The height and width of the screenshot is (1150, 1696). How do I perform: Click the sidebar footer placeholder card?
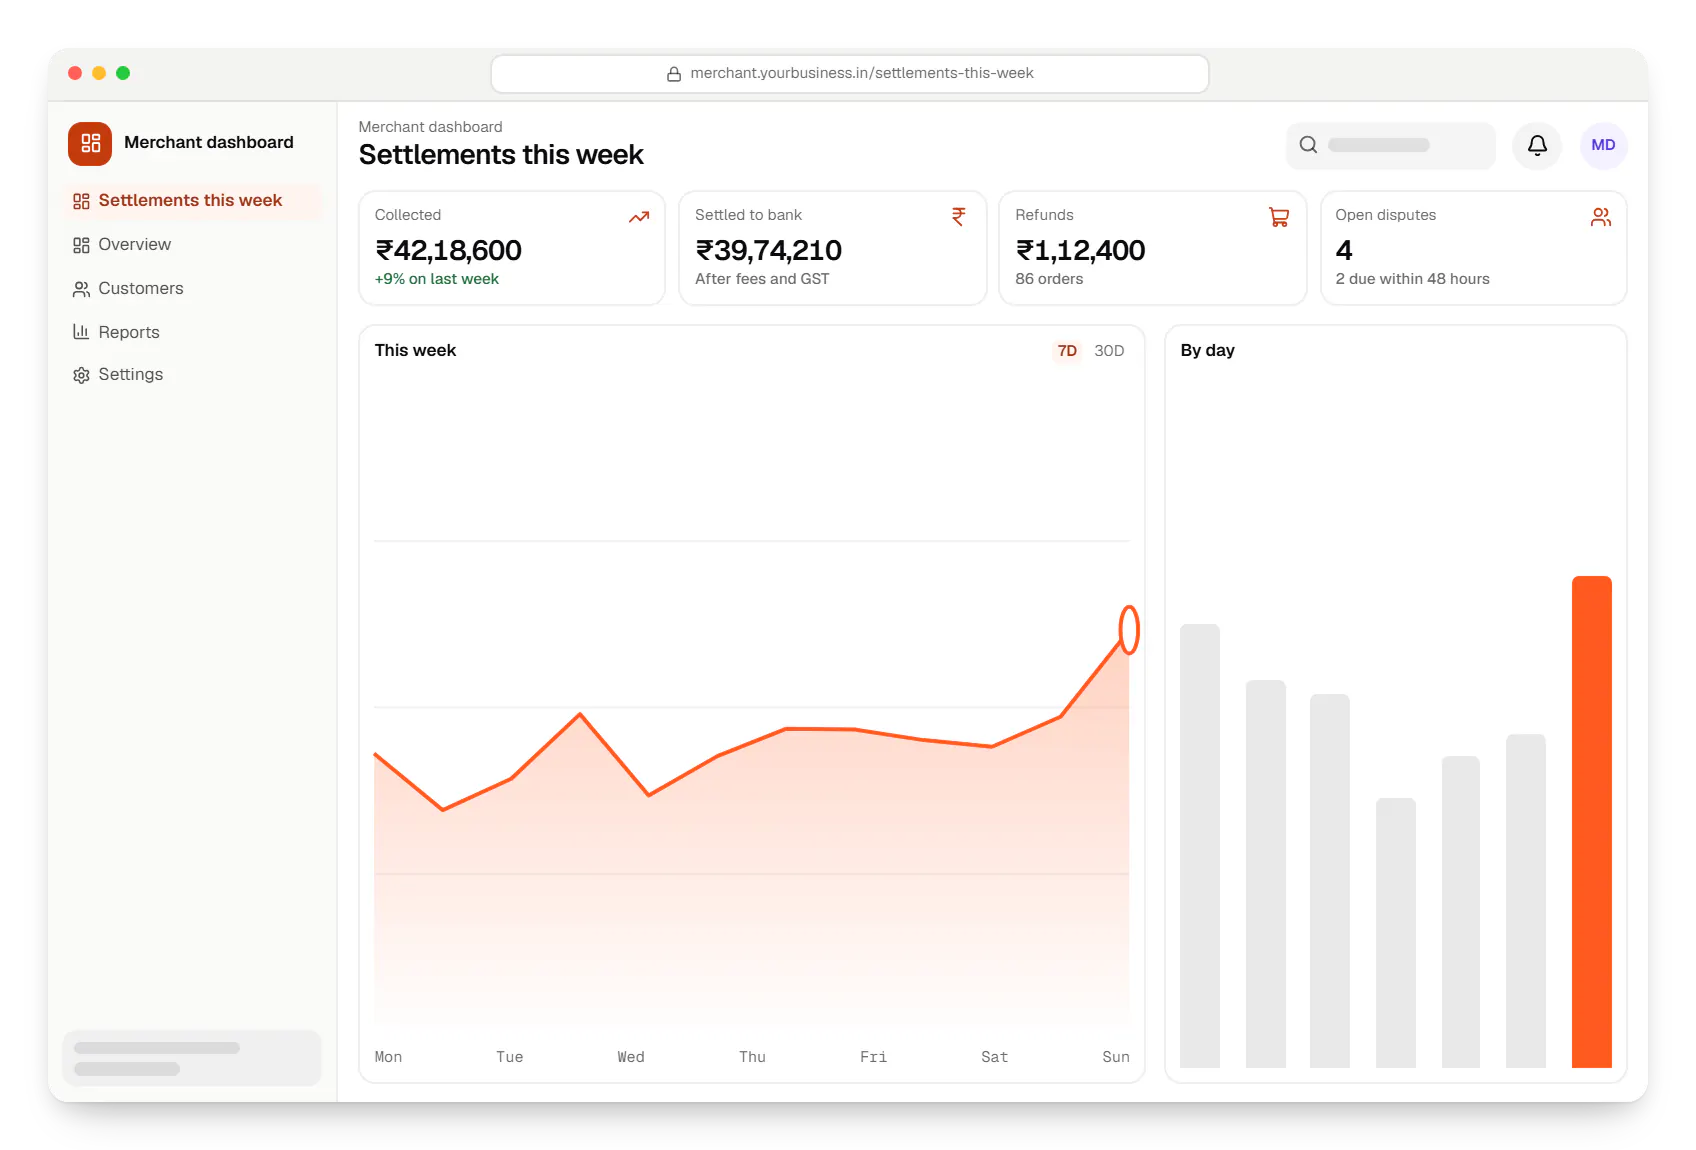click(192, 1058)
